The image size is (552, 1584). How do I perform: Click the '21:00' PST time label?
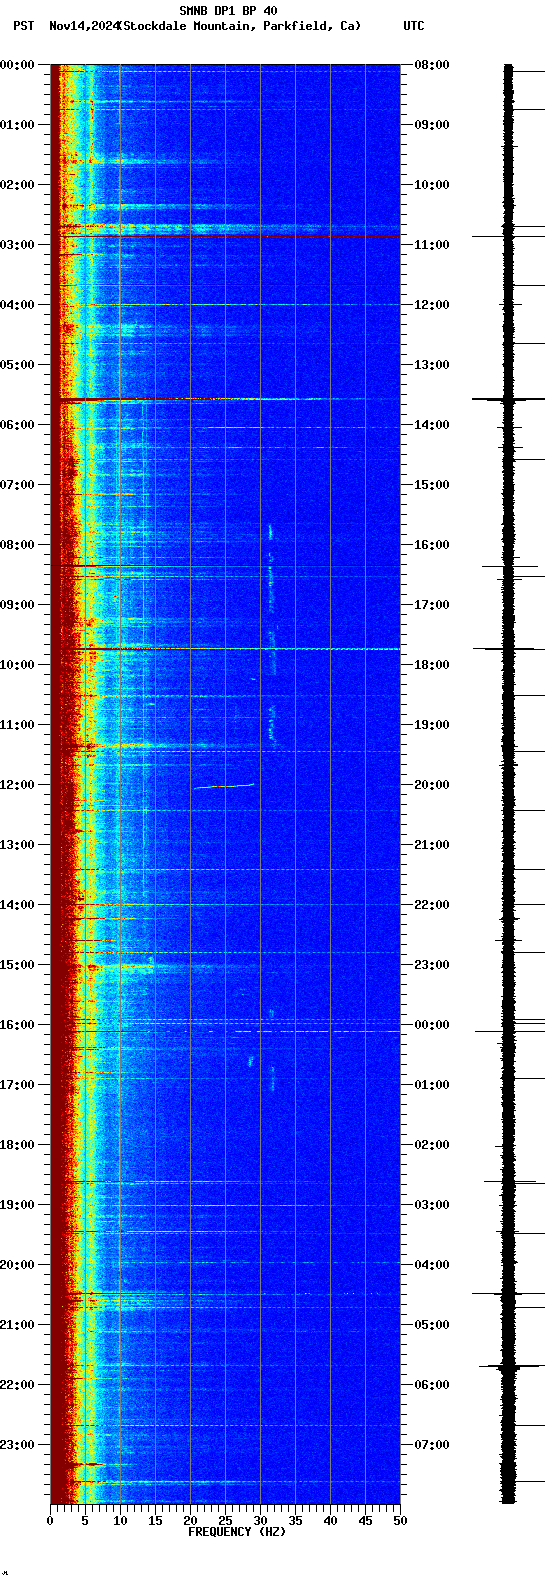point(17,1325)
